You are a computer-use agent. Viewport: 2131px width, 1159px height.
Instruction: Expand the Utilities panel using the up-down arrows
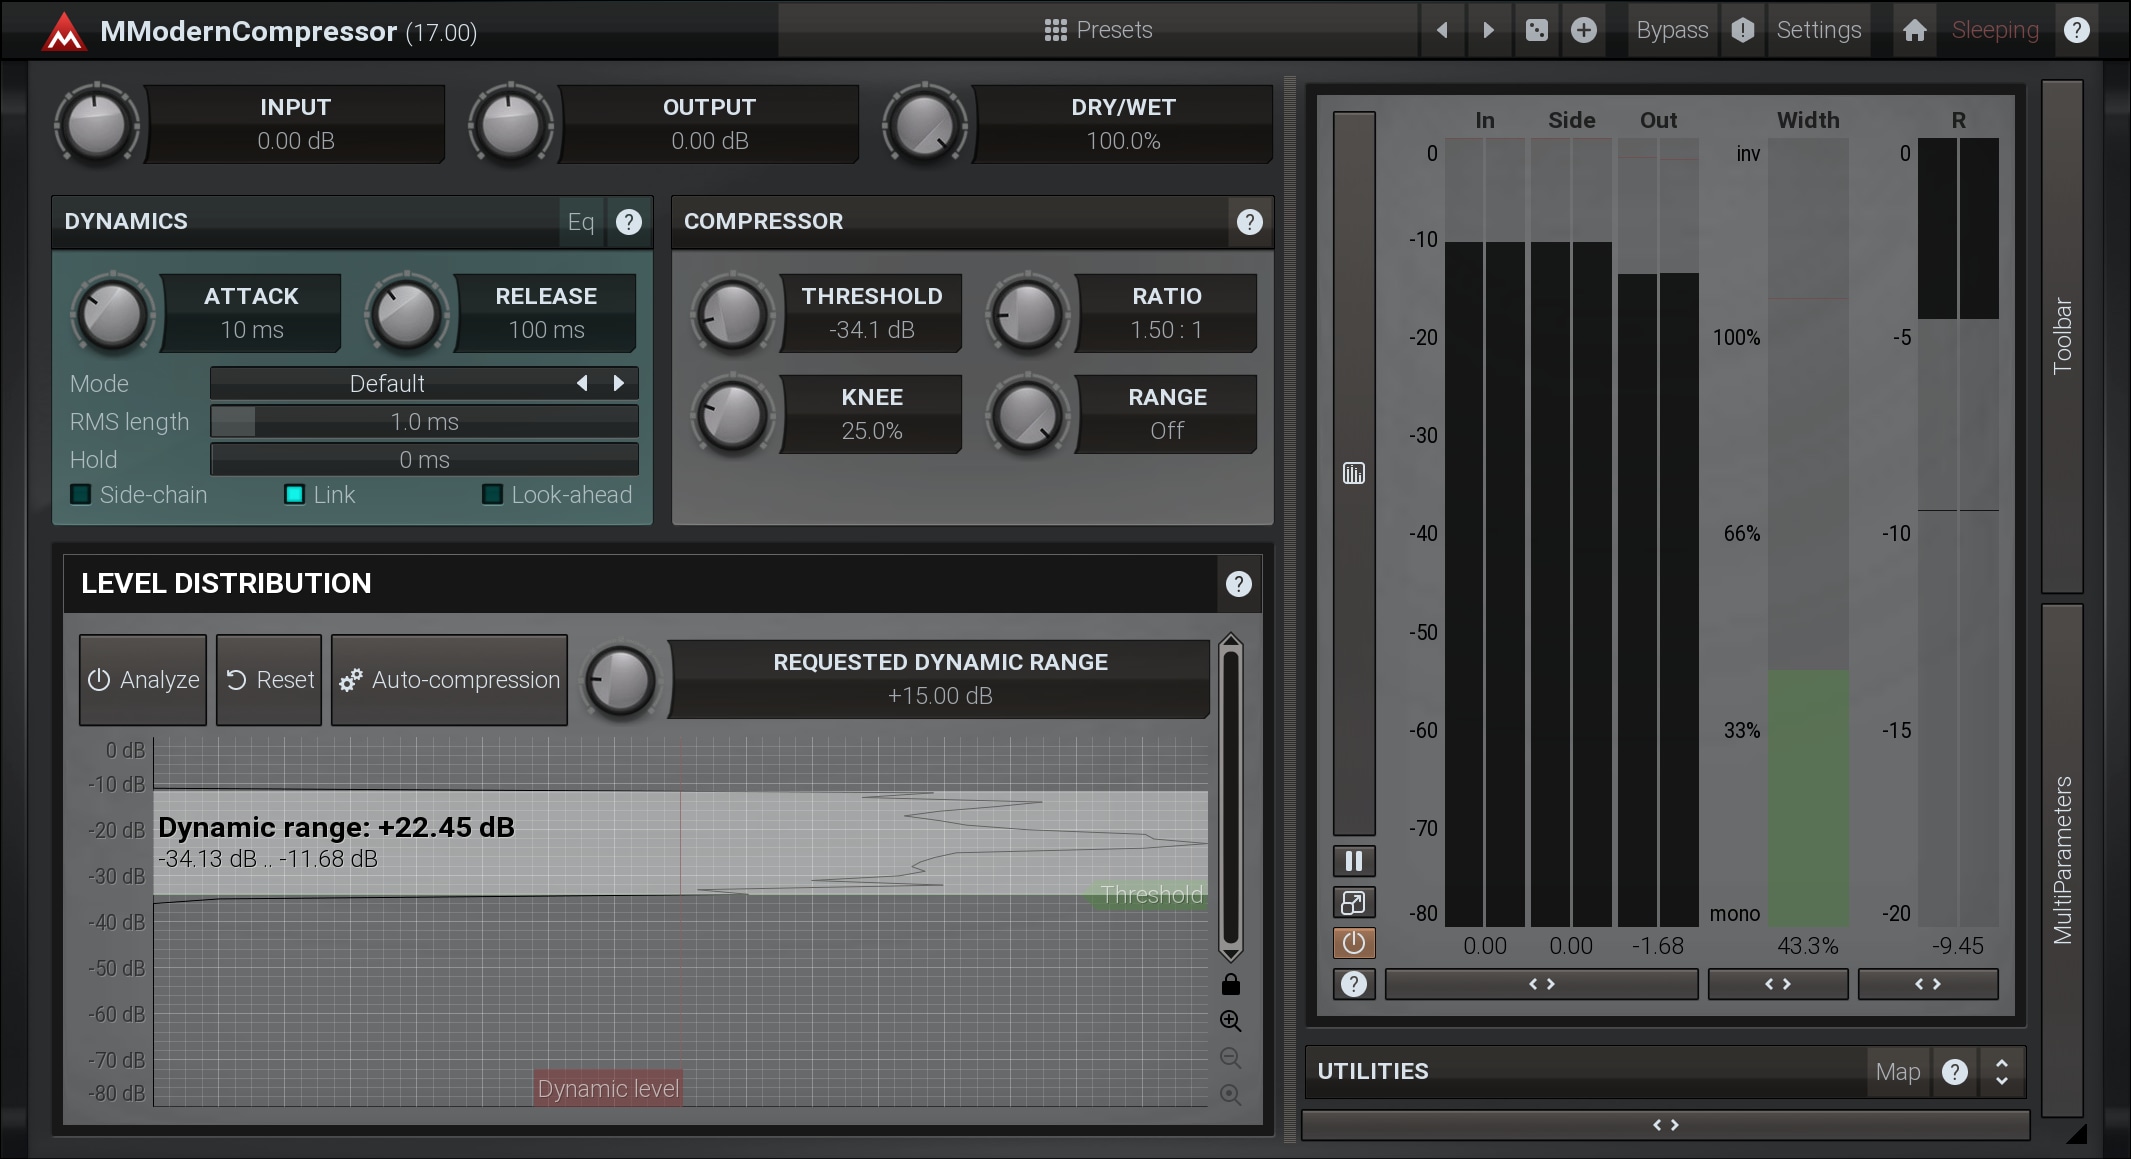(2002, 1072)
